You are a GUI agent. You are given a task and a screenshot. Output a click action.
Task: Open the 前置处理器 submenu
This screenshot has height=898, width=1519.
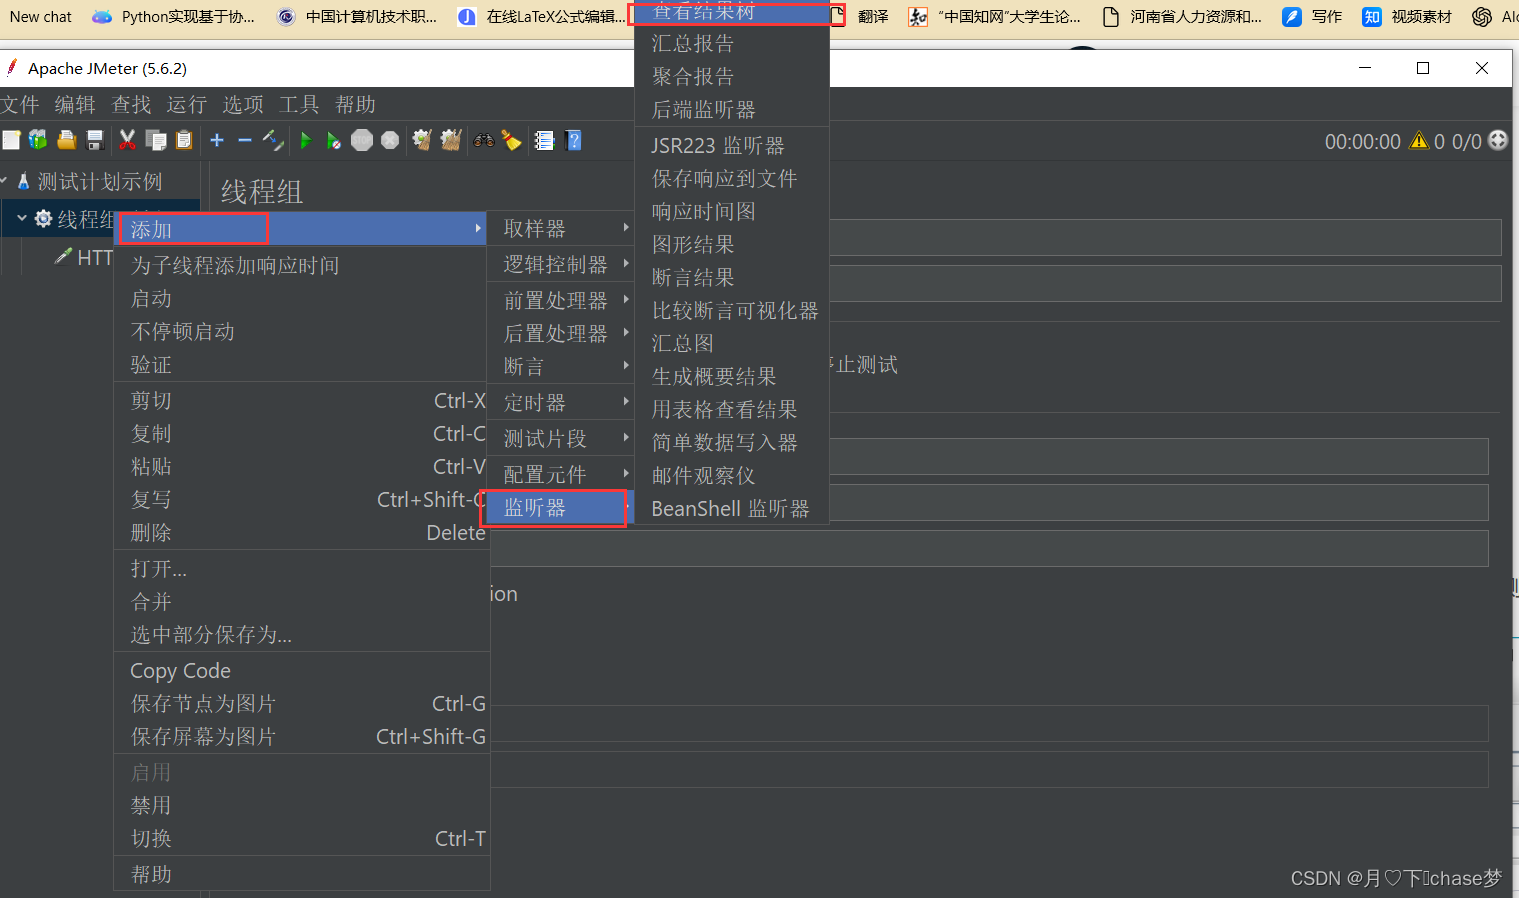pyautogui.click(x=561, y=301)
